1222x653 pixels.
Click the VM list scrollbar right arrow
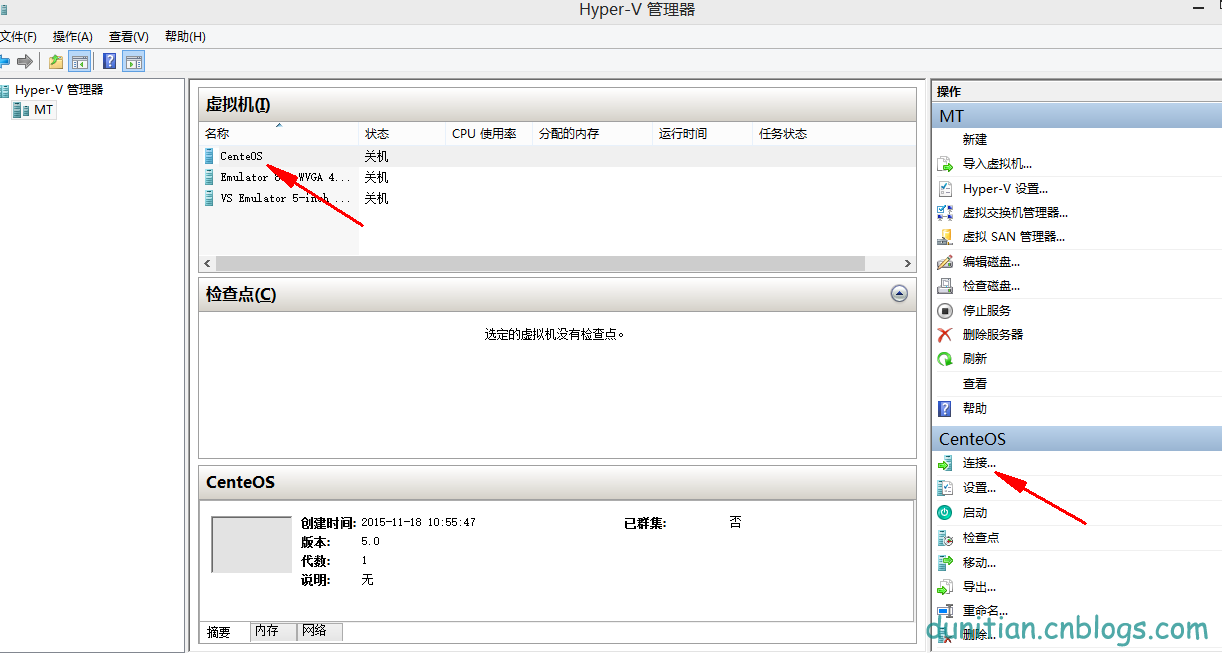click(x=908, y=264)
